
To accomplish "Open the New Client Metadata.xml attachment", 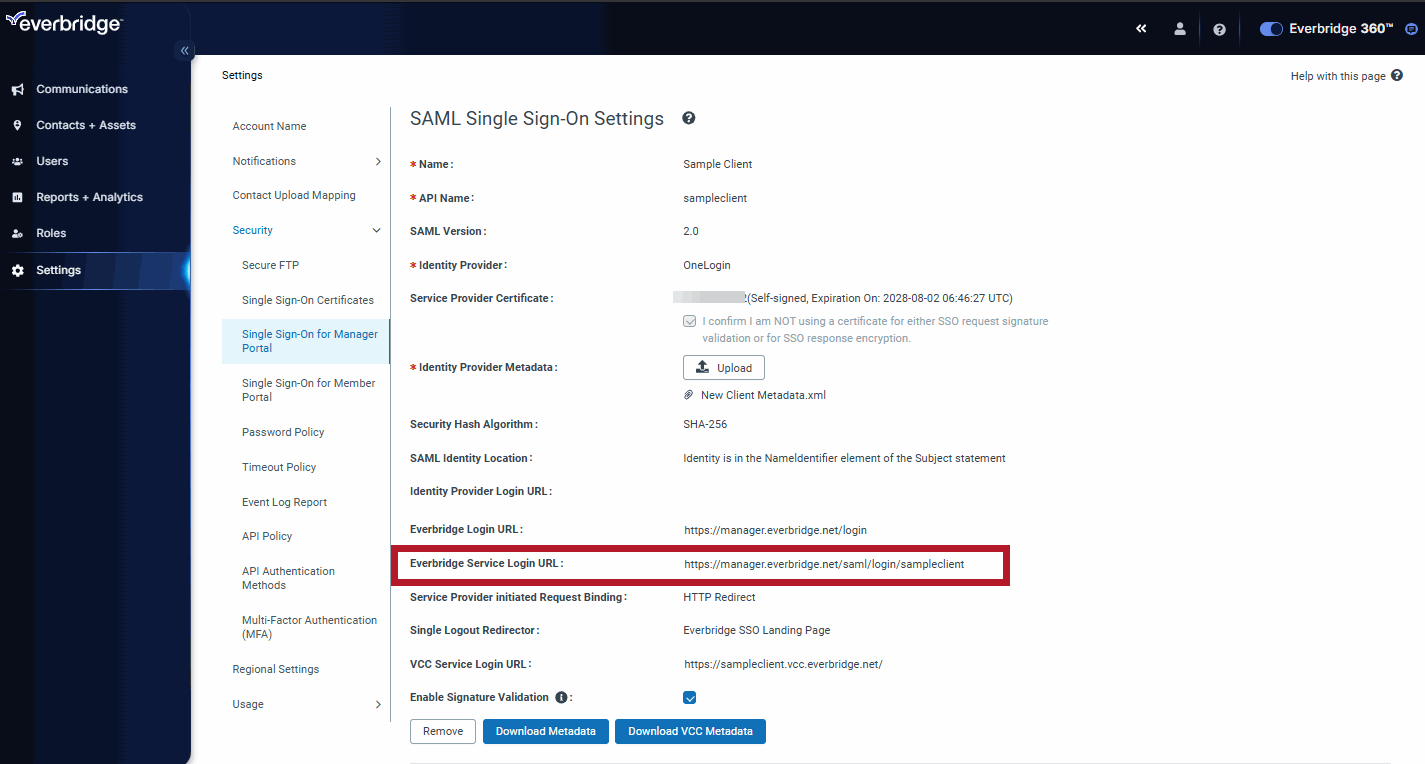I will point(762,395).
